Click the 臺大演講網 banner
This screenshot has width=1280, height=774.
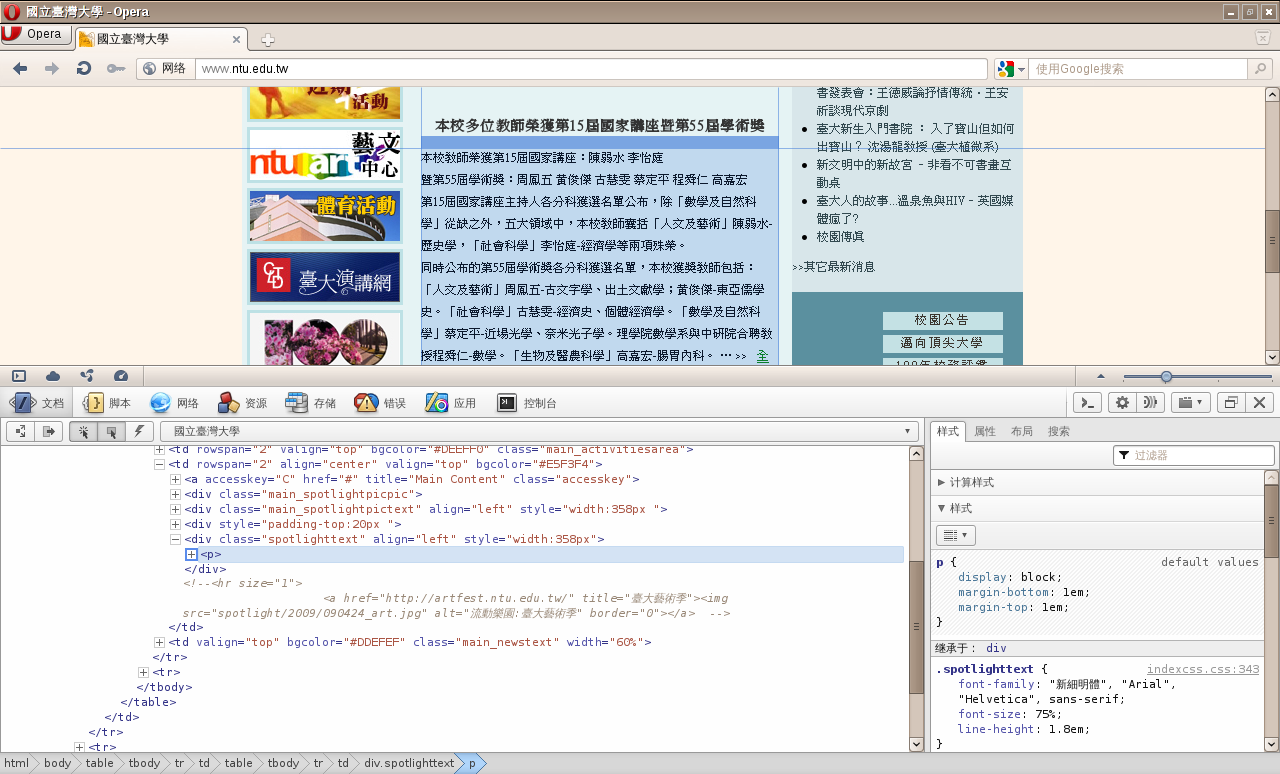tap(325, 277)
